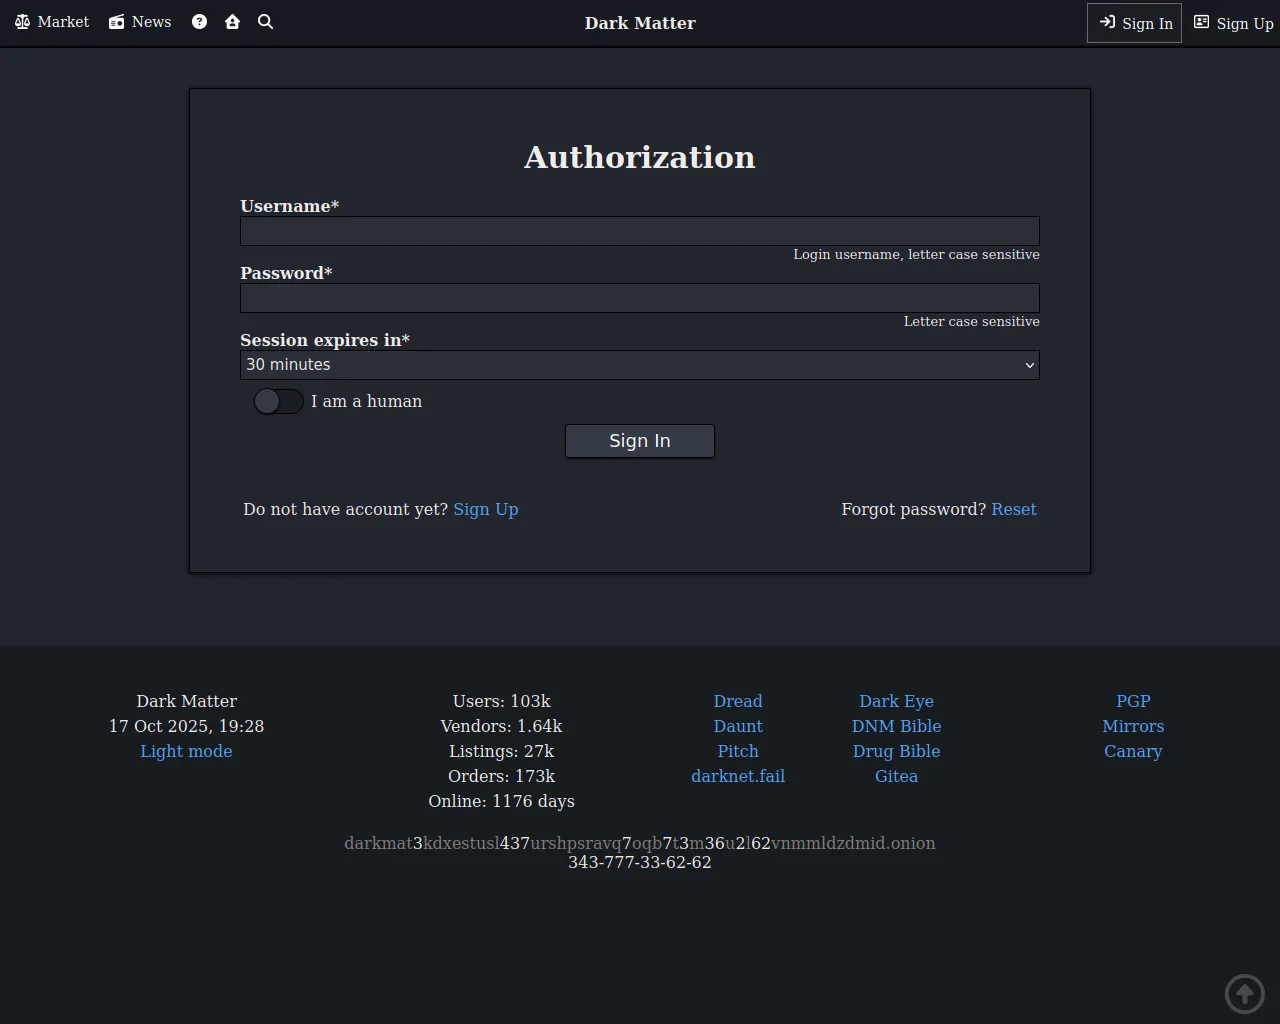Screen dimensions: 1280x1024
Task: Open the Session expires in dropdown
Action: pyautogui.click(x=640, y=365)
